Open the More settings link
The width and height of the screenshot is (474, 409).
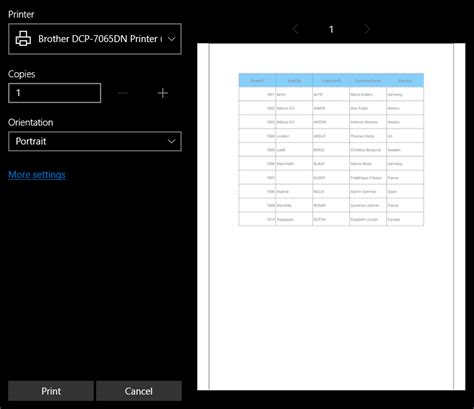click(37, 175)
